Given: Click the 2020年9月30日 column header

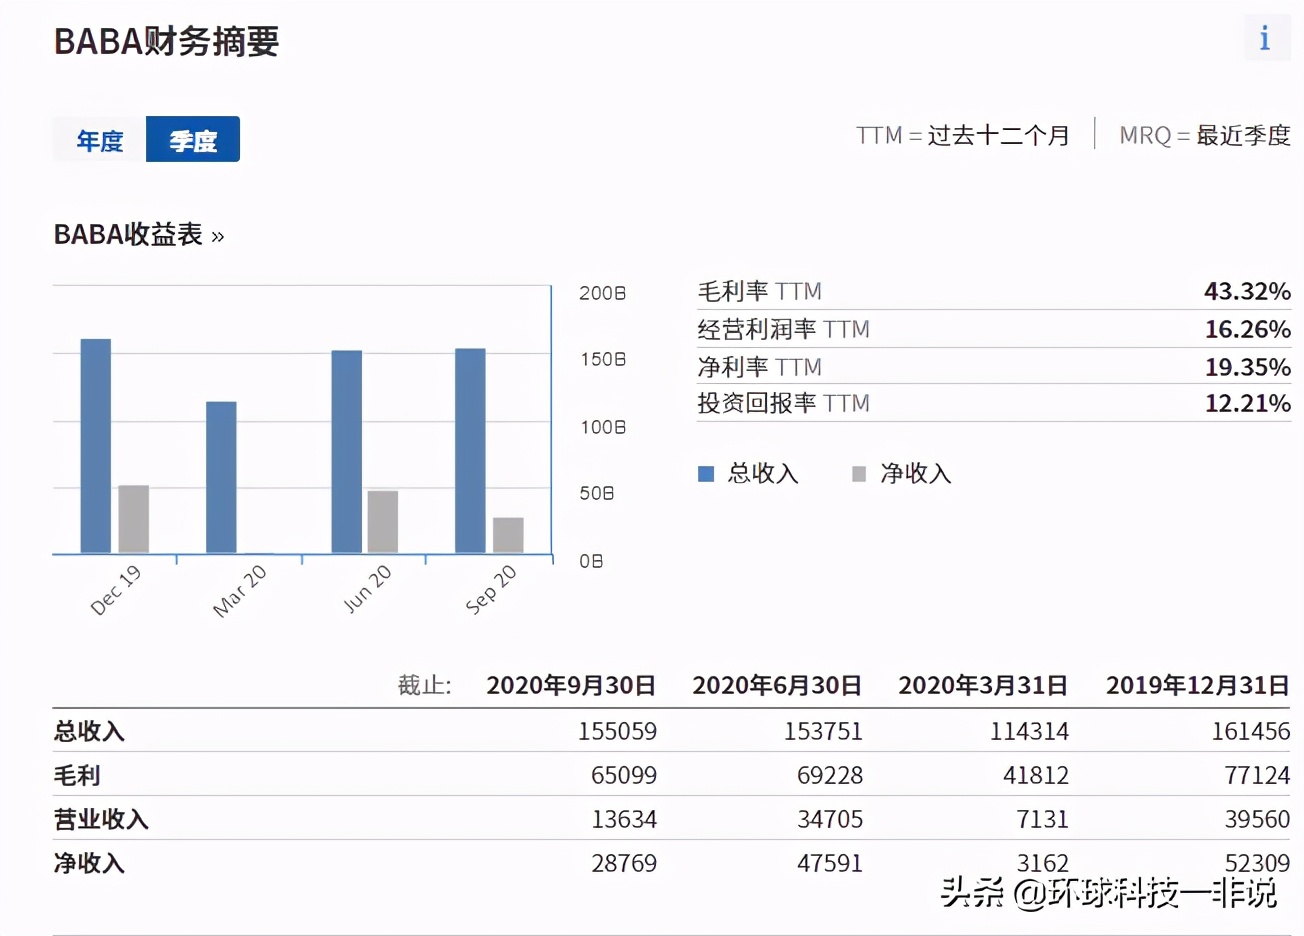Looking at the screenshot, I should pos(571,685).
